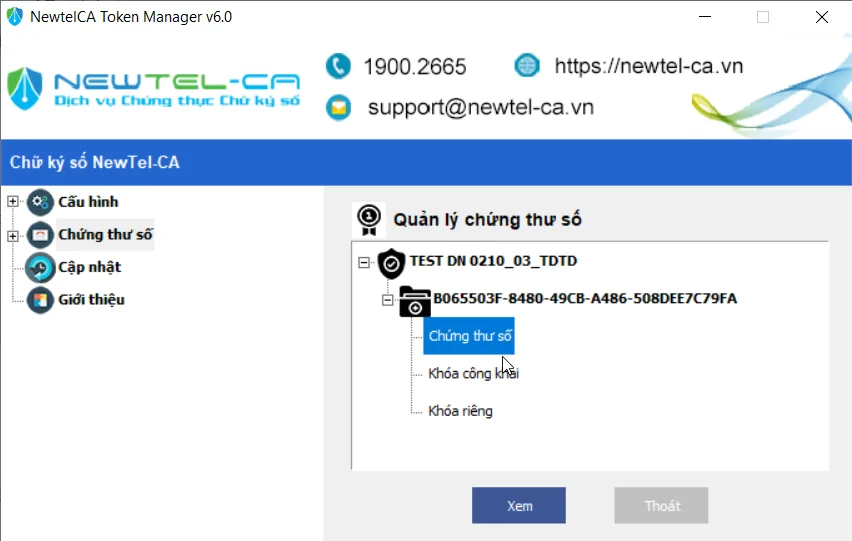
Task: Click the key container folder icon
Action: click(x=415, y=302)
